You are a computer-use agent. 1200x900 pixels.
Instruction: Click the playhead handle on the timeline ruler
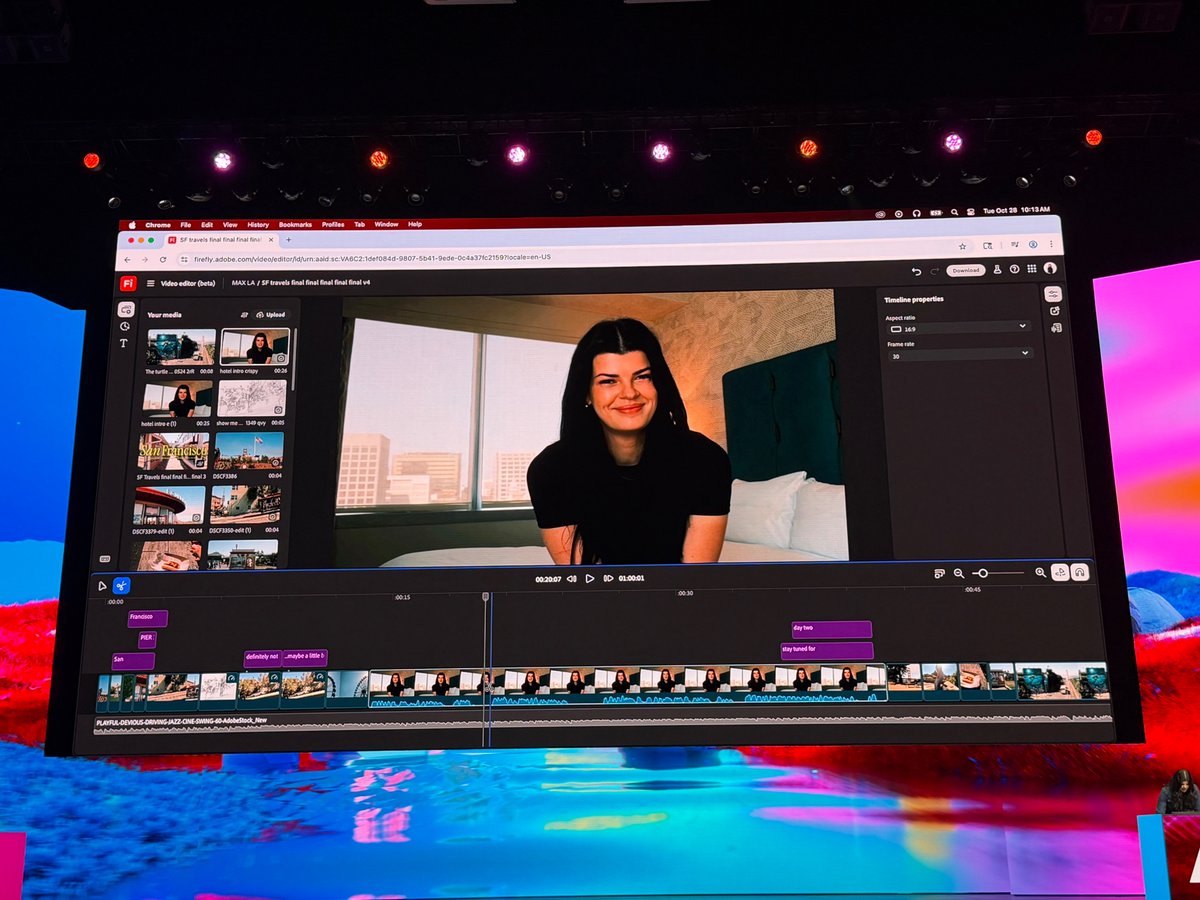[486, 596]
